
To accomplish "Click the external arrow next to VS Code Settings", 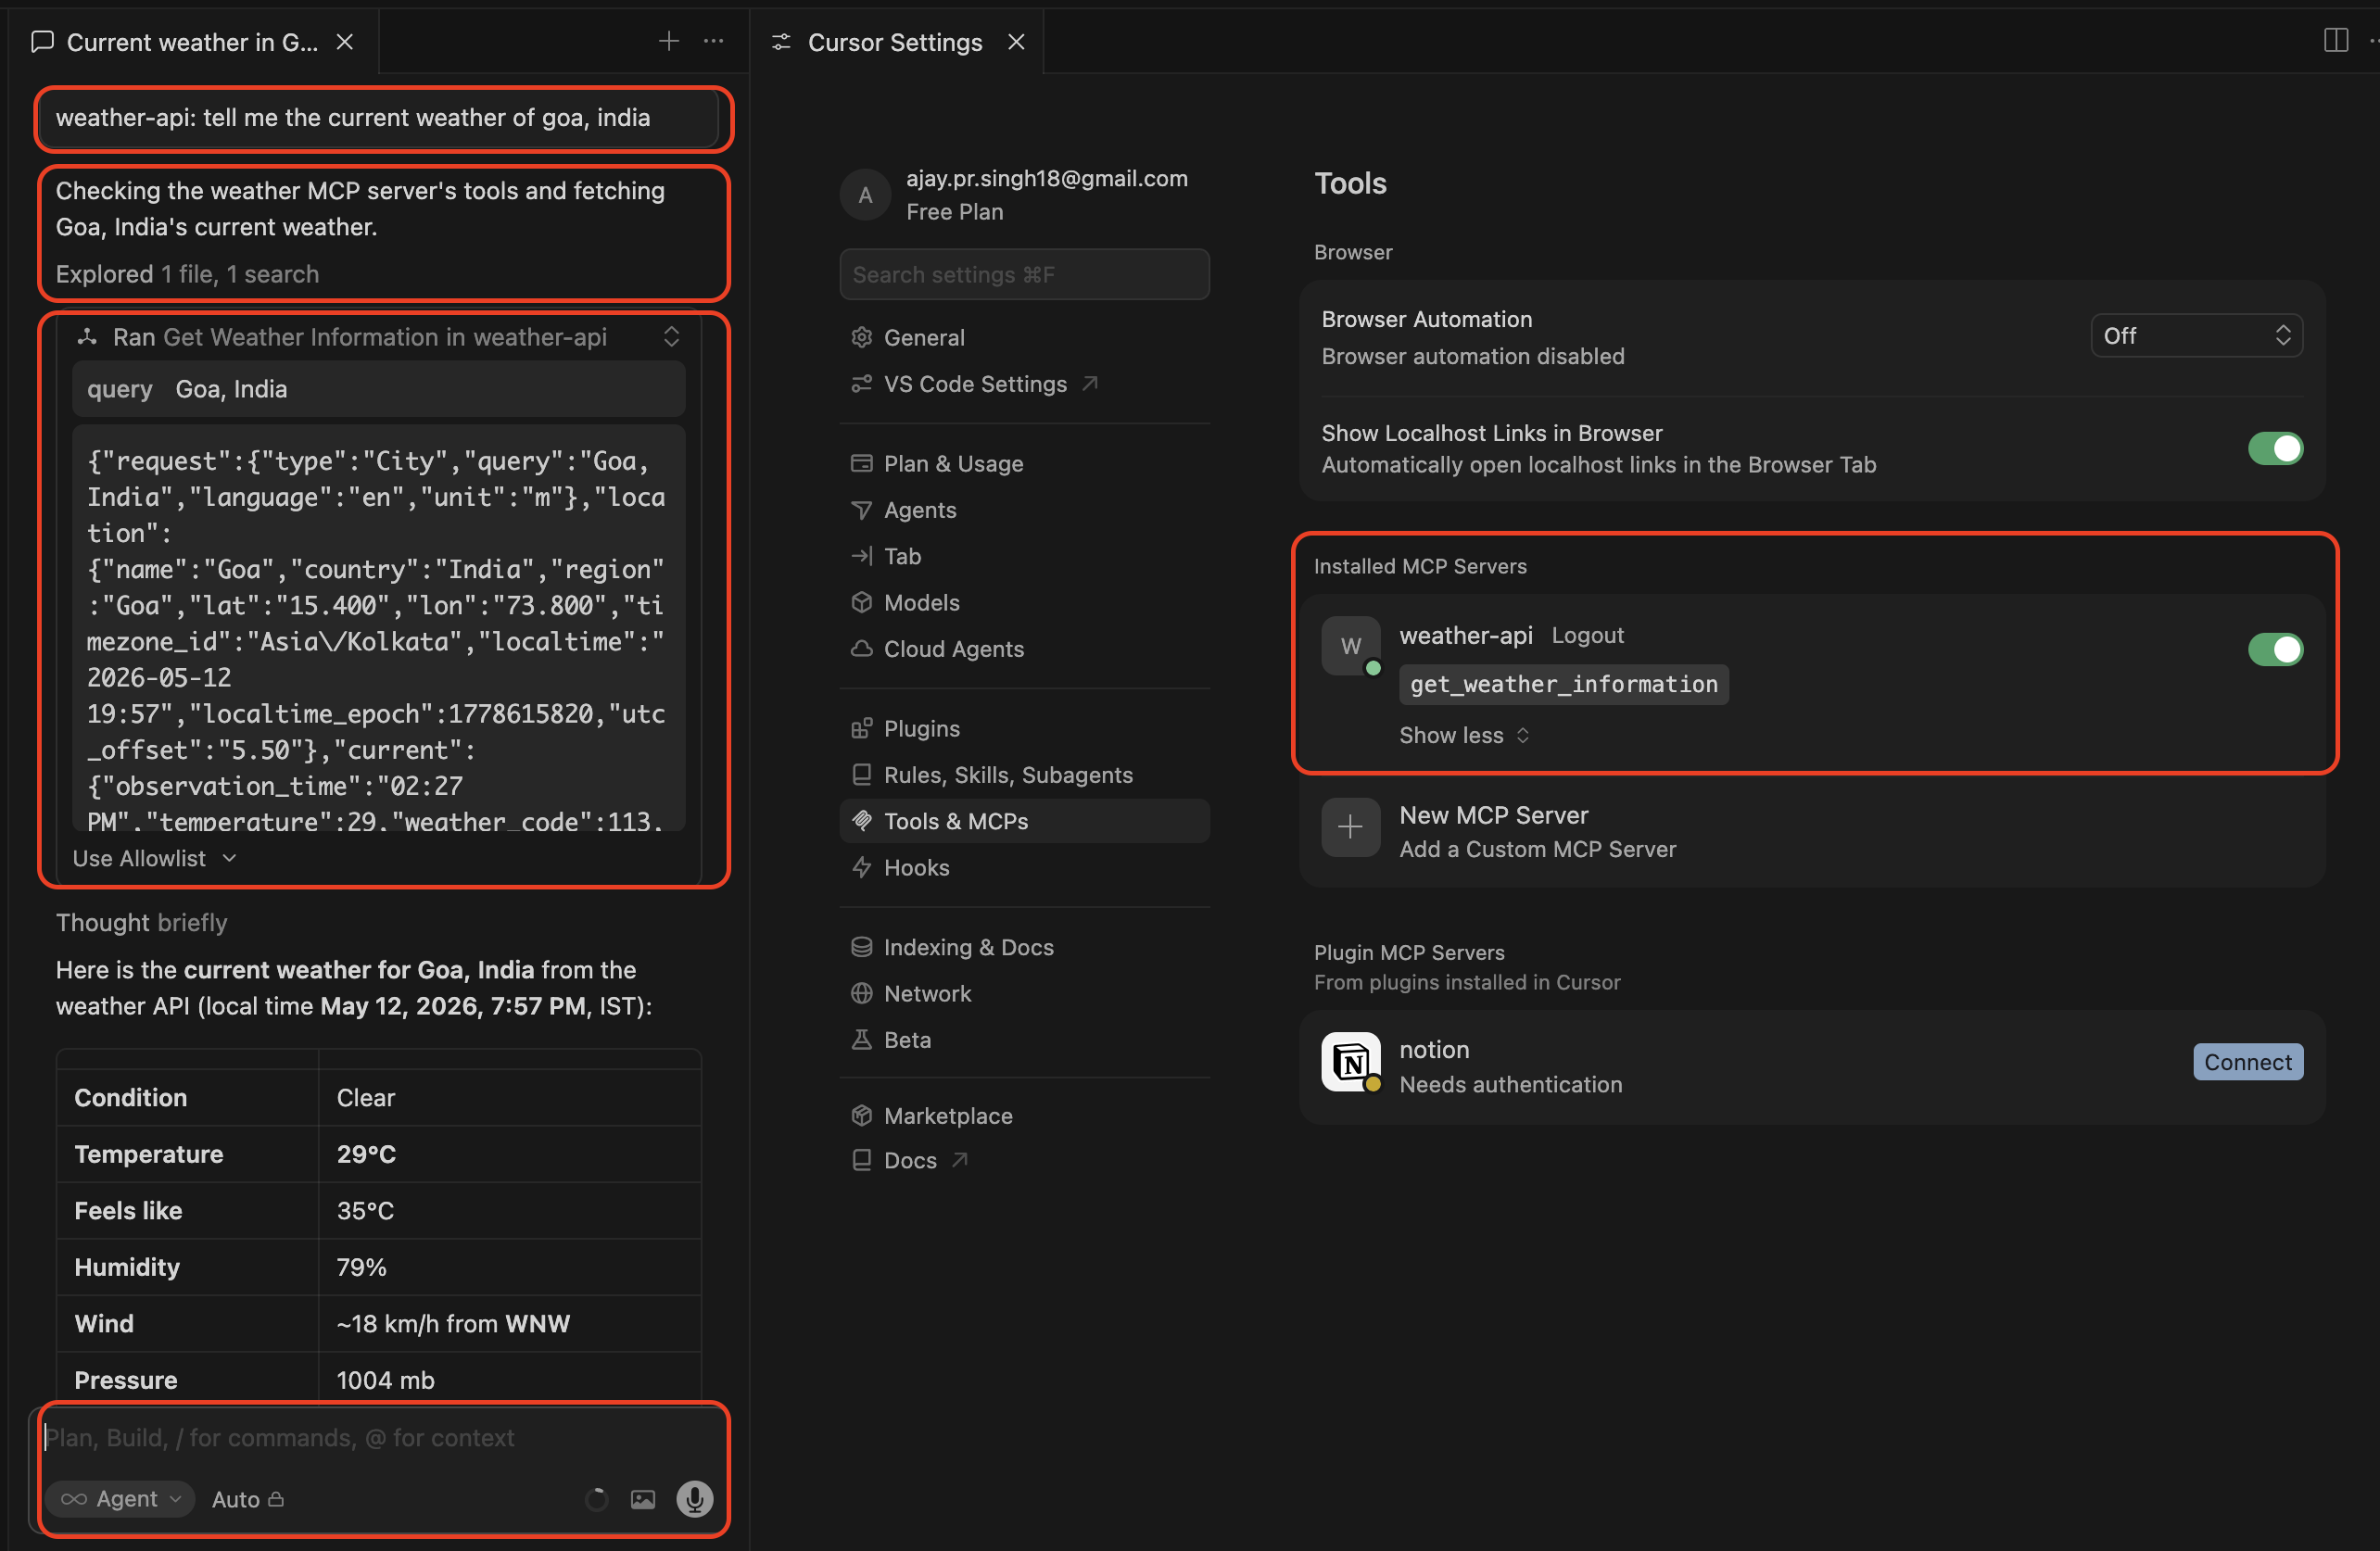I will coord(1091,383).
